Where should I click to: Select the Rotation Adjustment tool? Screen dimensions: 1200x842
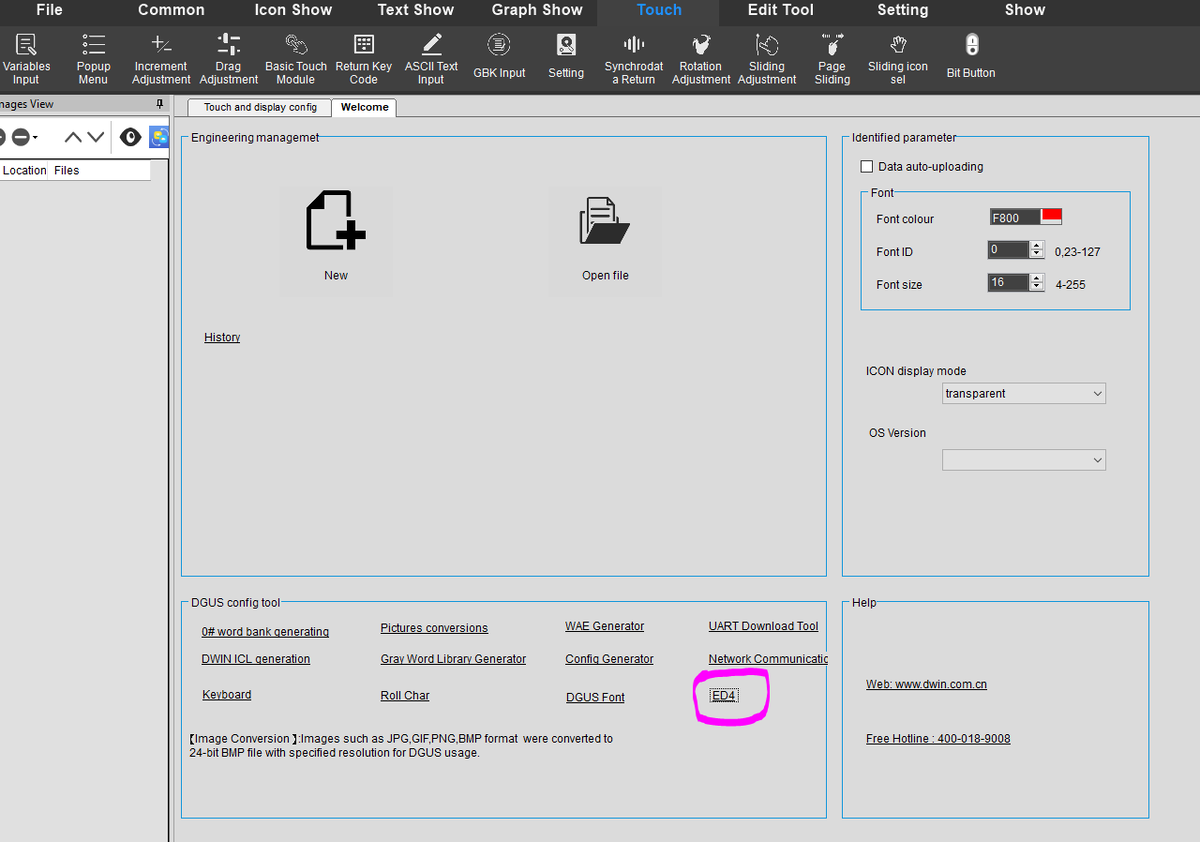click(x=701, y=59)
